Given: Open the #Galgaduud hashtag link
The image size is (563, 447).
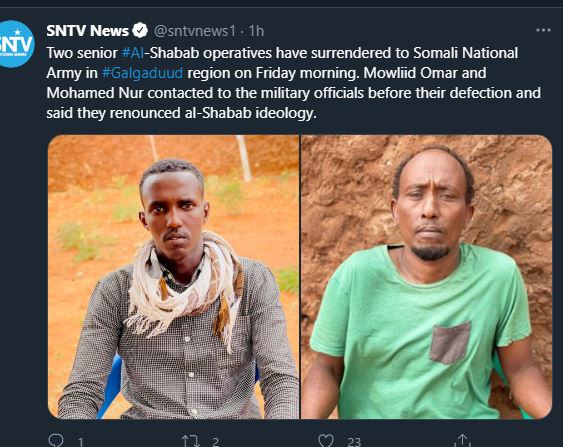Looking at the screenshot, I should tap(143, 73).
